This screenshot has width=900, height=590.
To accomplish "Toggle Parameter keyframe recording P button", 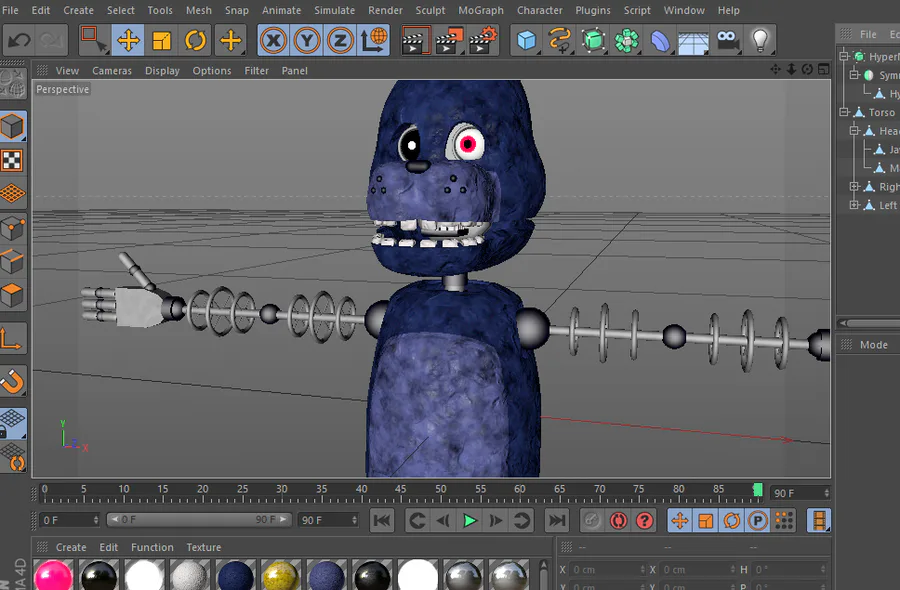I will (758, 521).
